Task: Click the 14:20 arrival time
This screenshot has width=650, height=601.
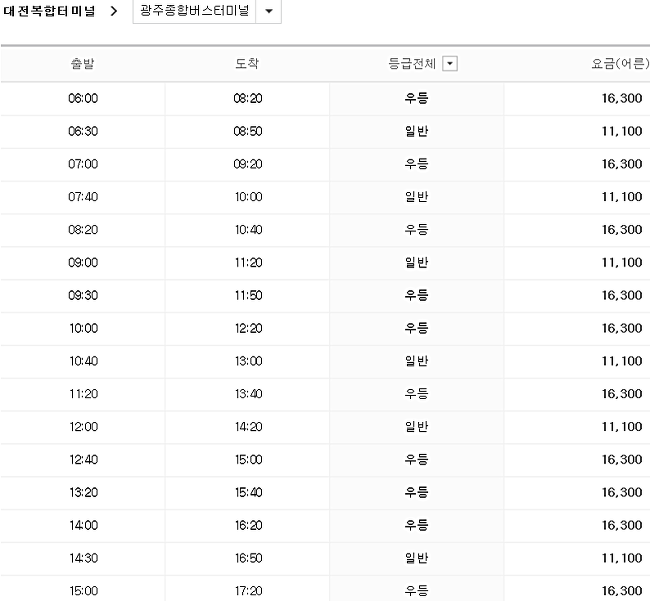Action: [248, 427]
